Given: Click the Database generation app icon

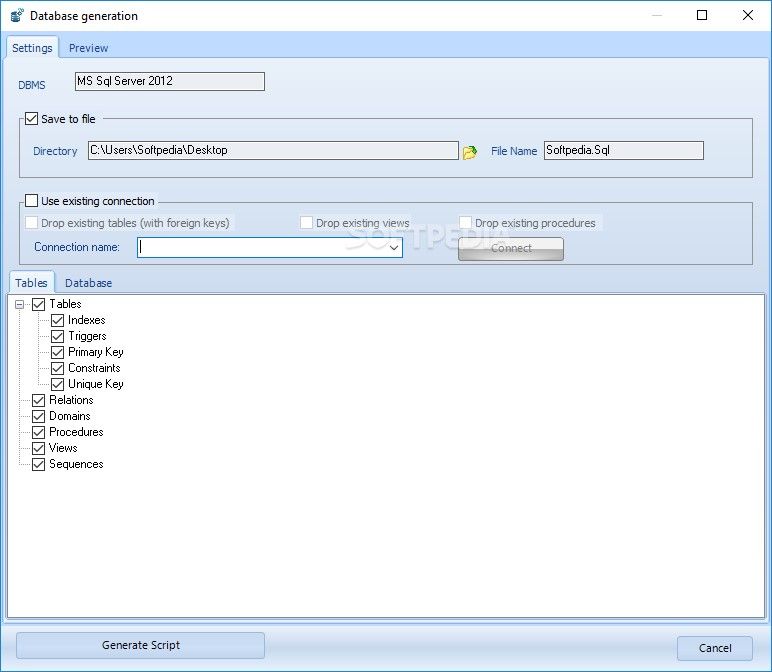Looking at the screenshot, I should (x=17, y=15).
